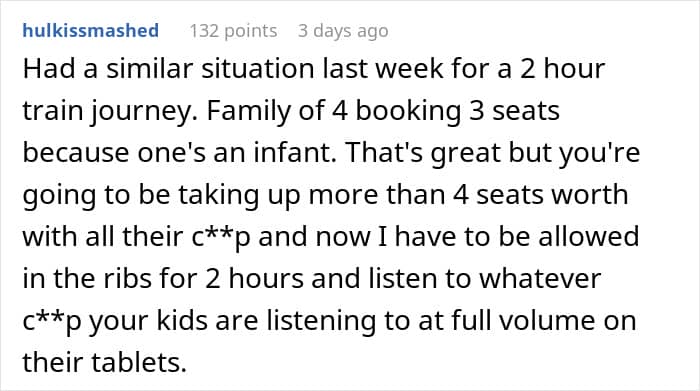
Task: Click the first censored word 'c**p' after 'their'
Action: click(x=221, y=237)
